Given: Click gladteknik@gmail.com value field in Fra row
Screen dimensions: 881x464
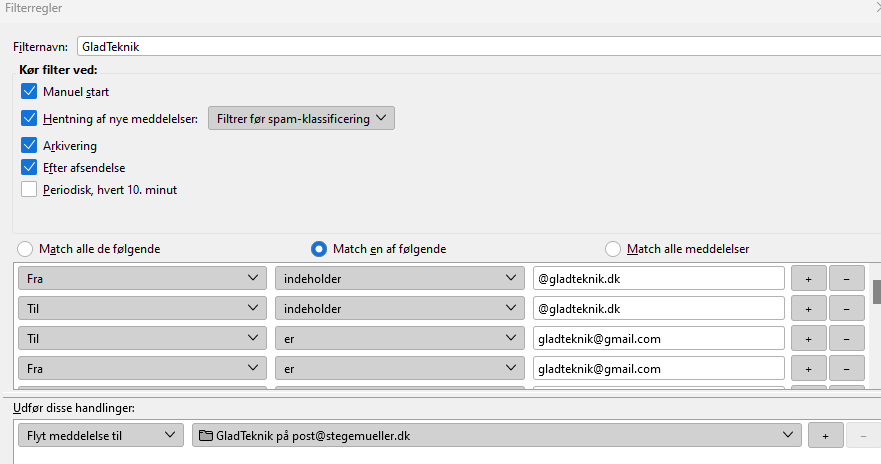Looking at the screenshot, I should 659,369.
